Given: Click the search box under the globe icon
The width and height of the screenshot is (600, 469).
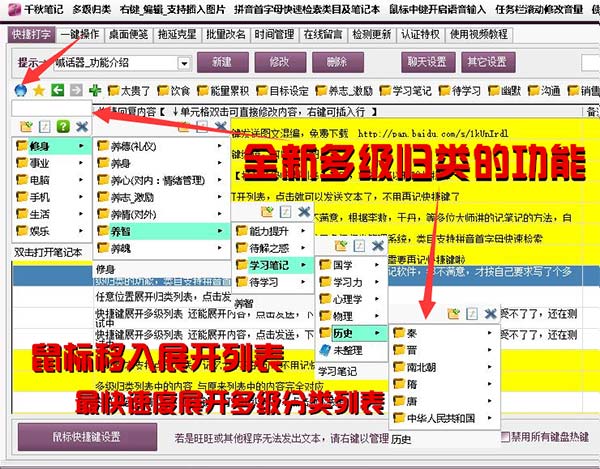Looking at the screenshot, I should point(52,109).
